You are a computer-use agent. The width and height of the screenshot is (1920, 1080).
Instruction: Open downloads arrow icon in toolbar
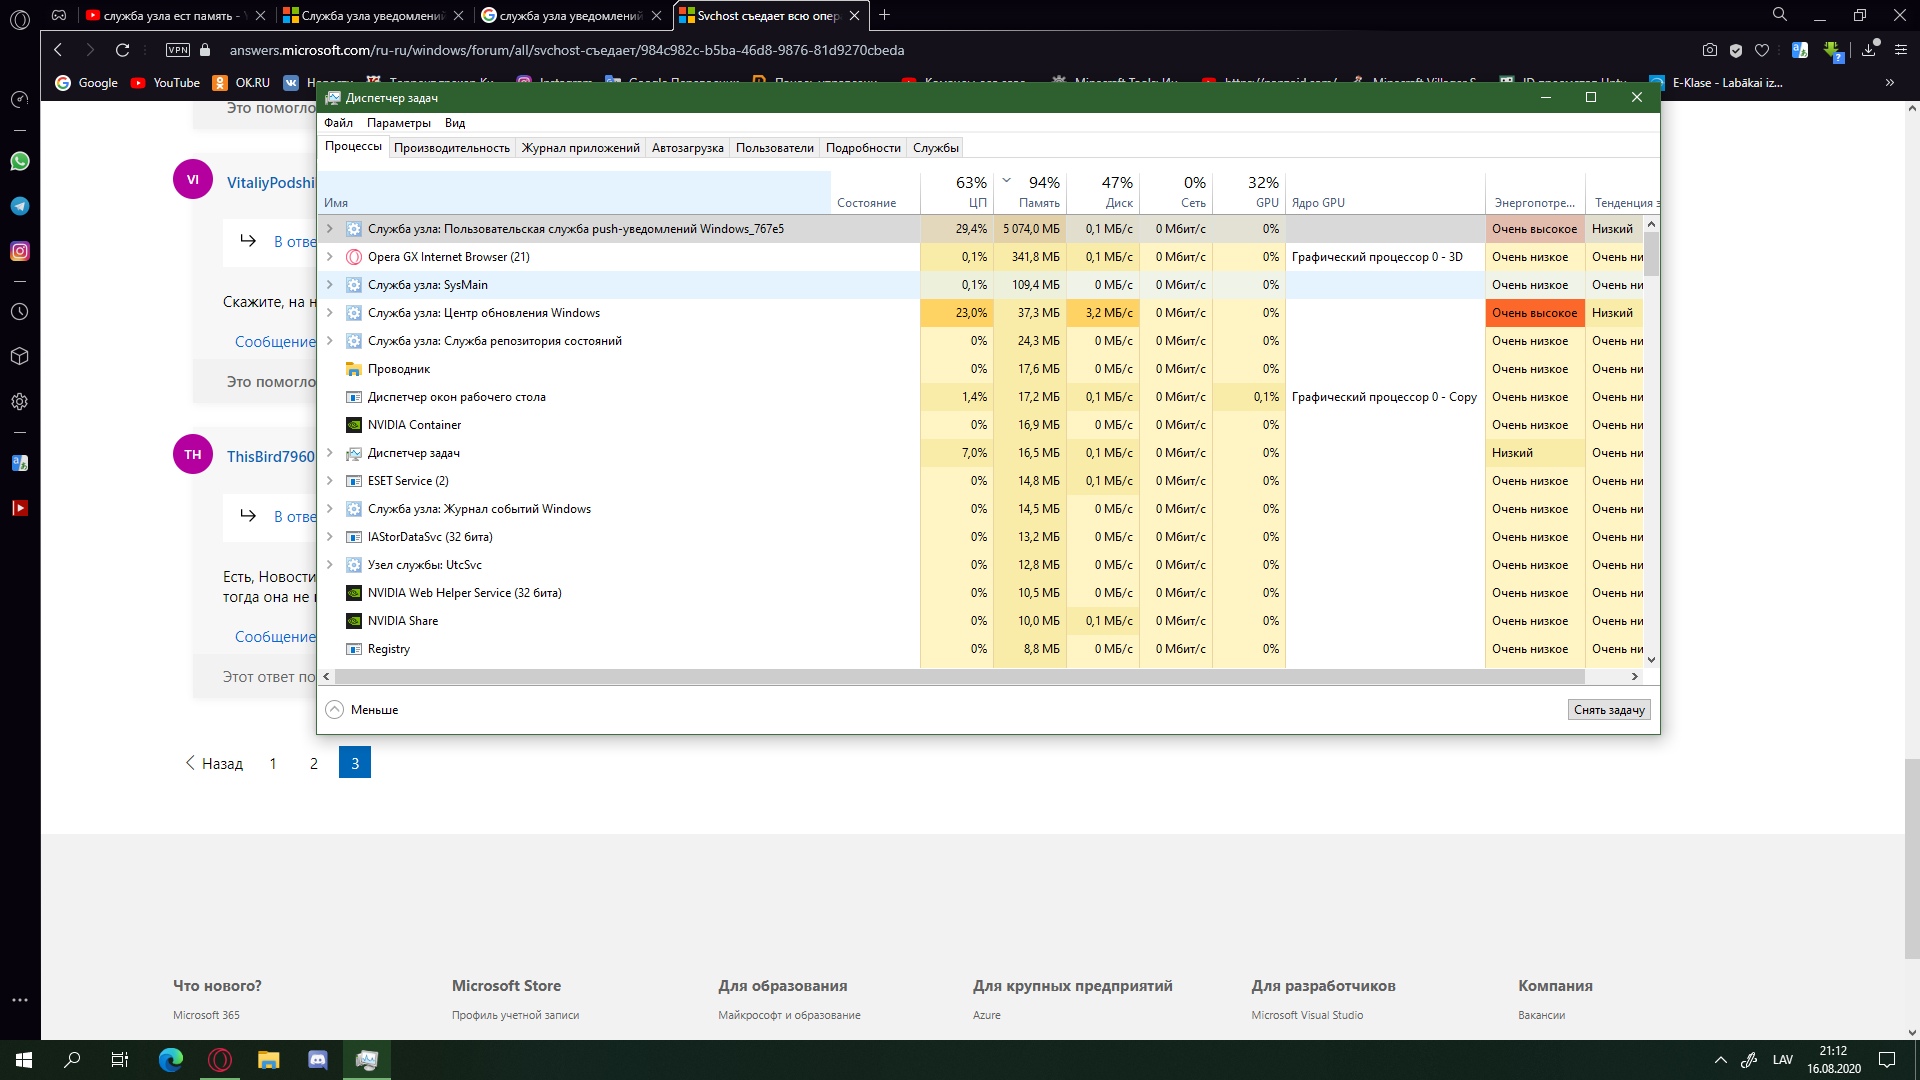(1868, 50)
